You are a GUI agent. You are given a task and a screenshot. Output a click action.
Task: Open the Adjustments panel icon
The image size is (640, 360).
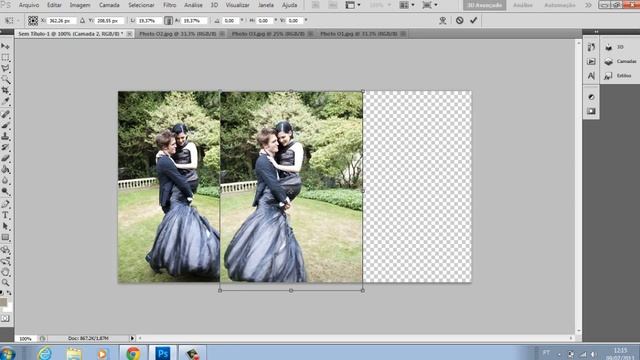[x=591, y=97]
